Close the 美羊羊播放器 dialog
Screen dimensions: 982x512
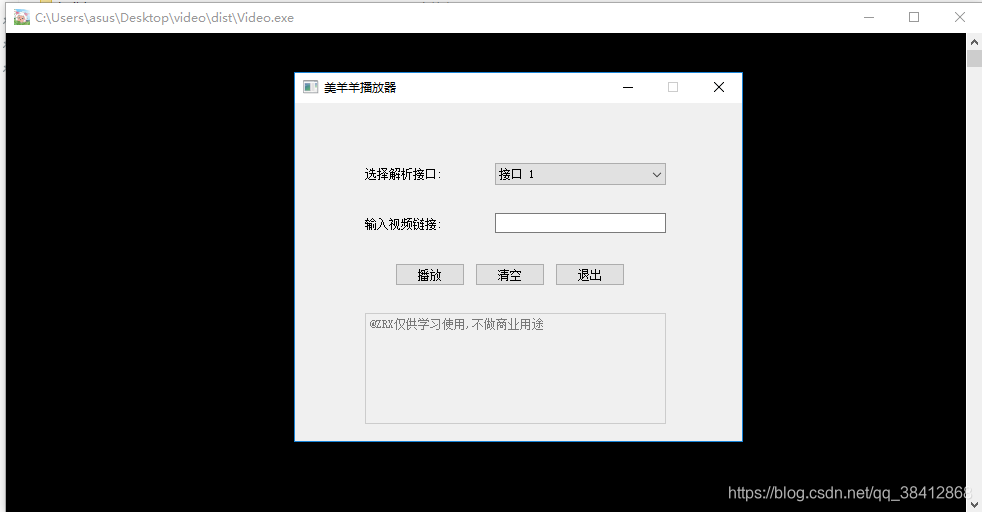pos(718,87)
